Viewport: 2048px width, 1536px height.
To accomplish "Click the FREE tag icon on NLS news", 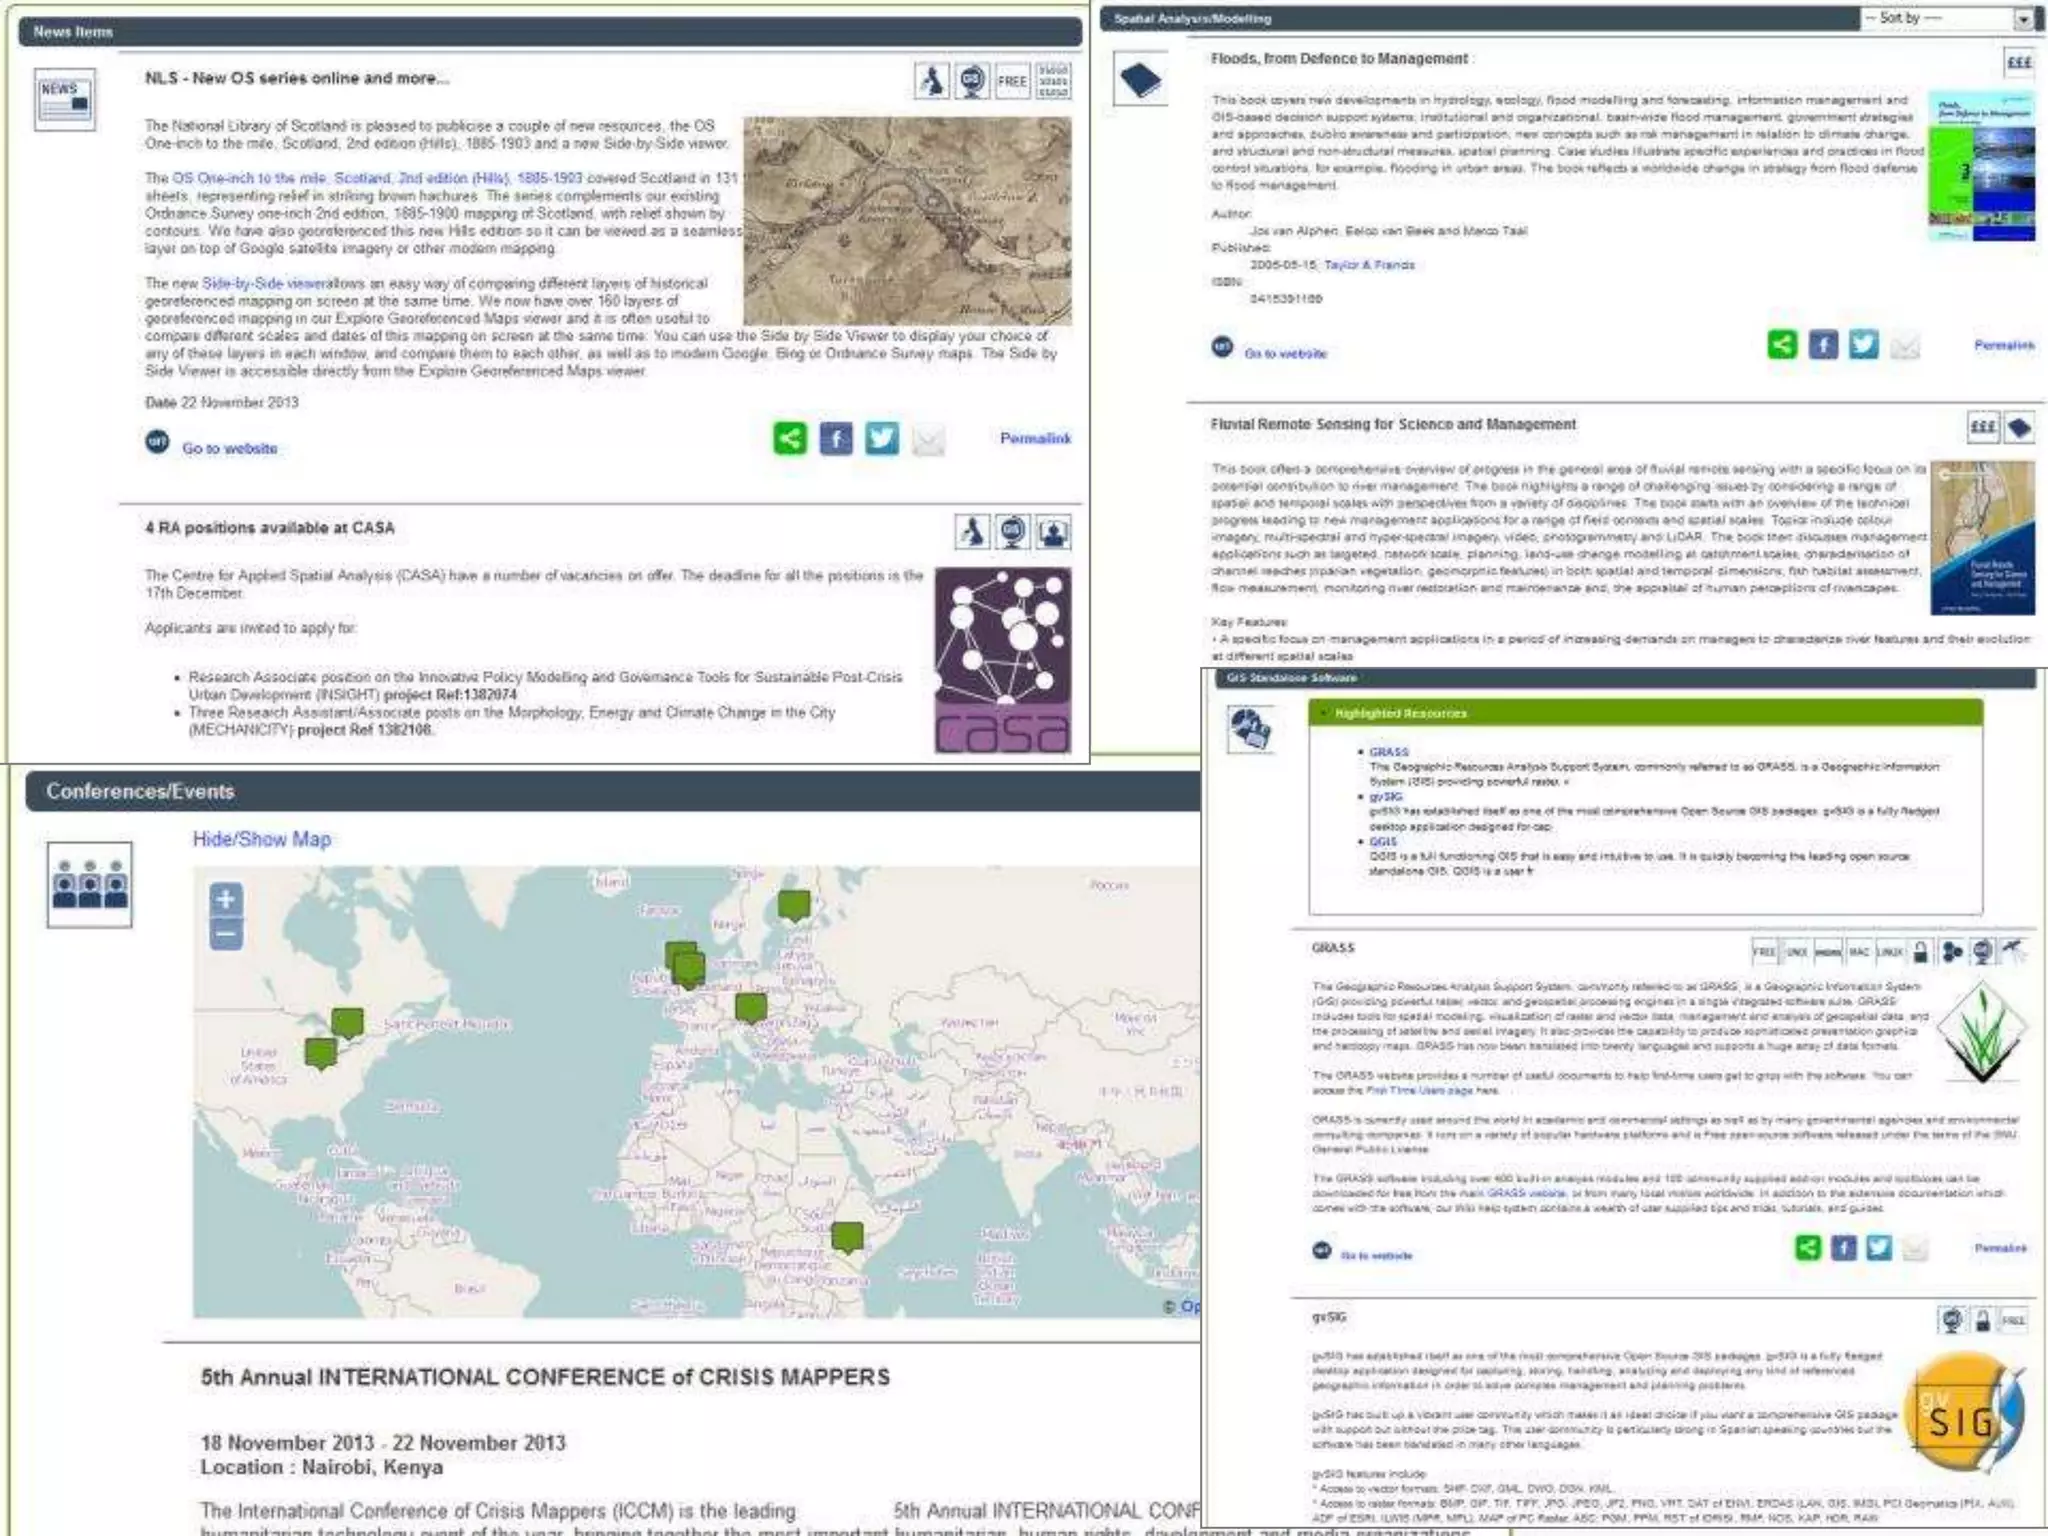I will click(1012, 81).
